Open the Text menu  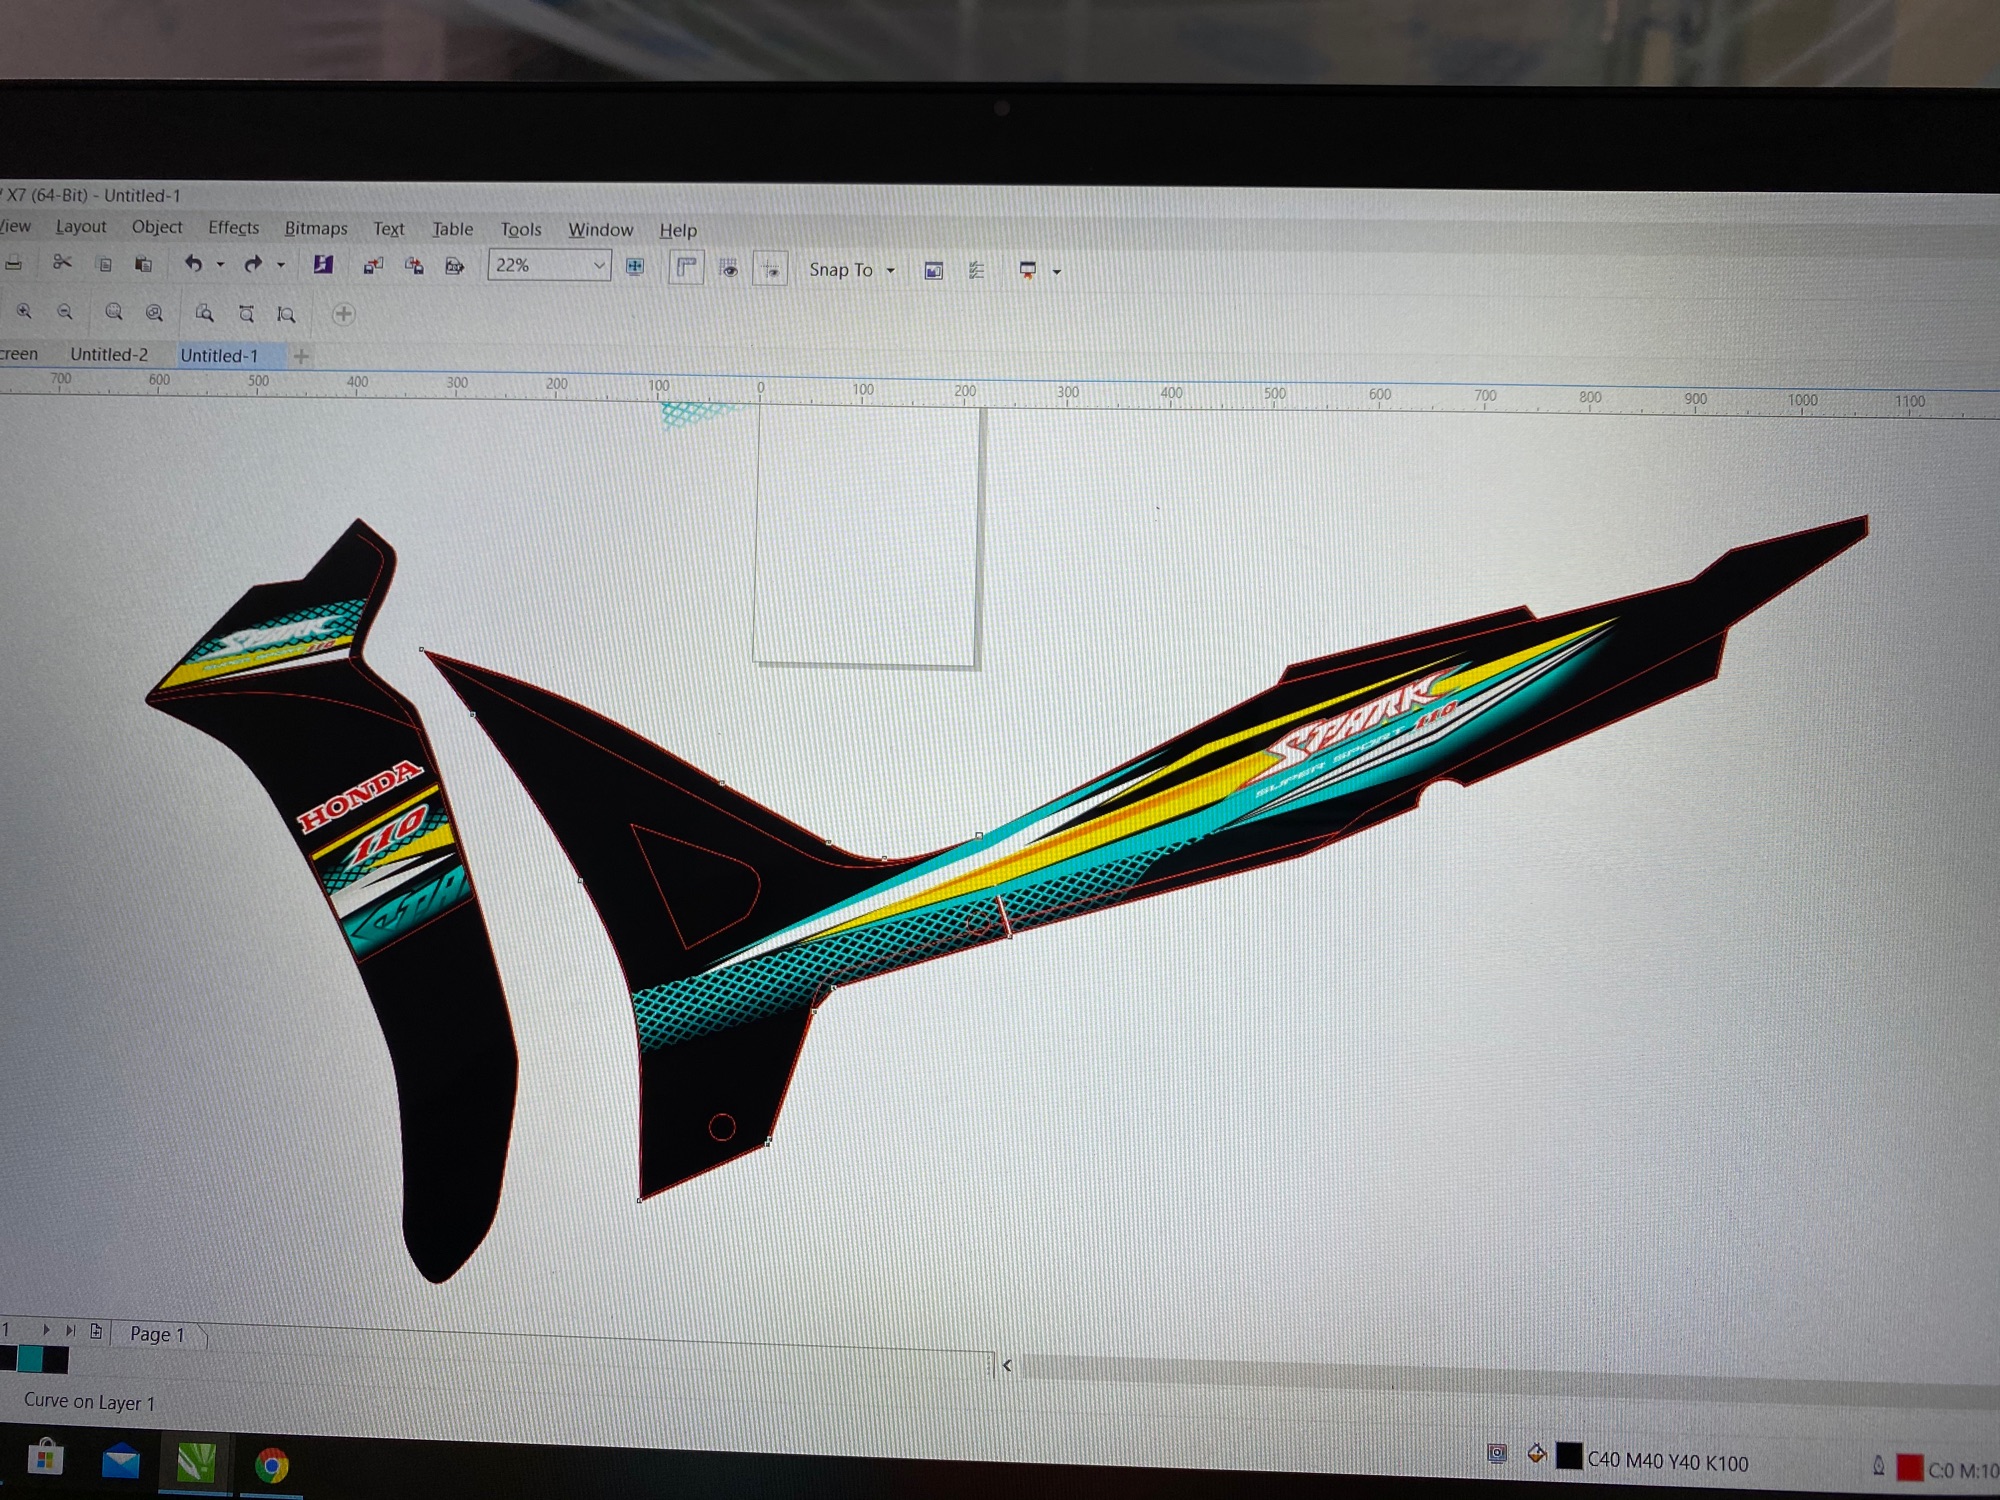click(x=389, y=229)
